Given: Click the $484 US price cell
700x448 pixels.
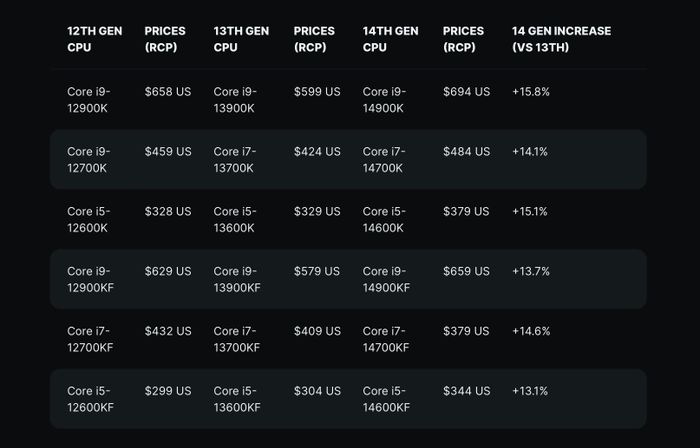Looking at the screenshot, I should point(466,151).
